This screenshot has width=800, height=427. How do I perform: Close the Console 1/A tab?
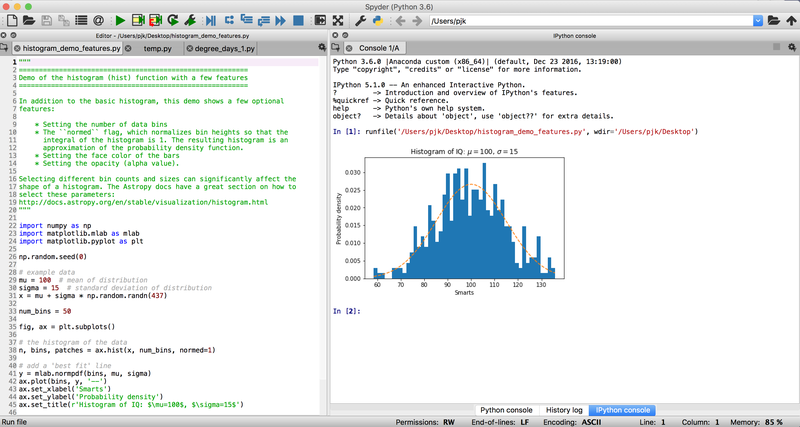349,48
